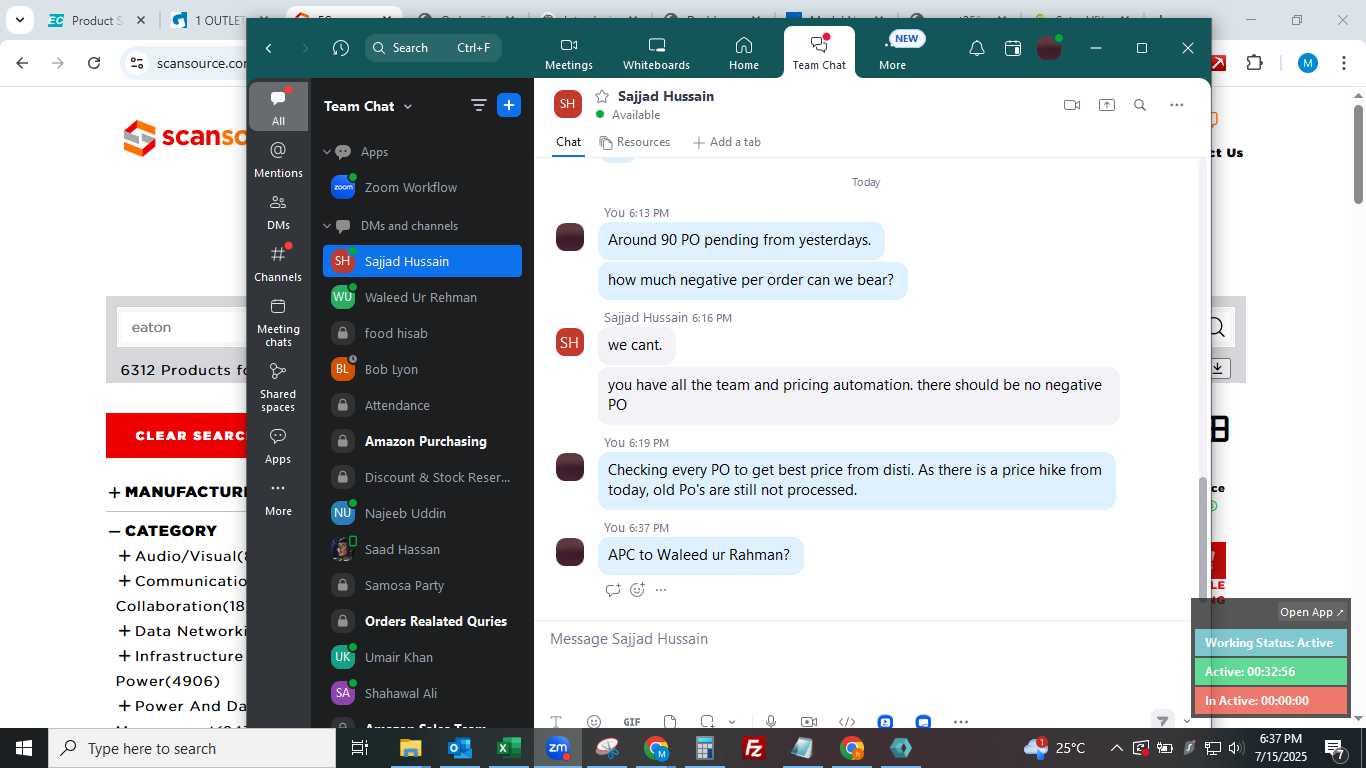
Task: Open Mentions in the sidebar
Action: pyautogui.click(x=278, y=159)
